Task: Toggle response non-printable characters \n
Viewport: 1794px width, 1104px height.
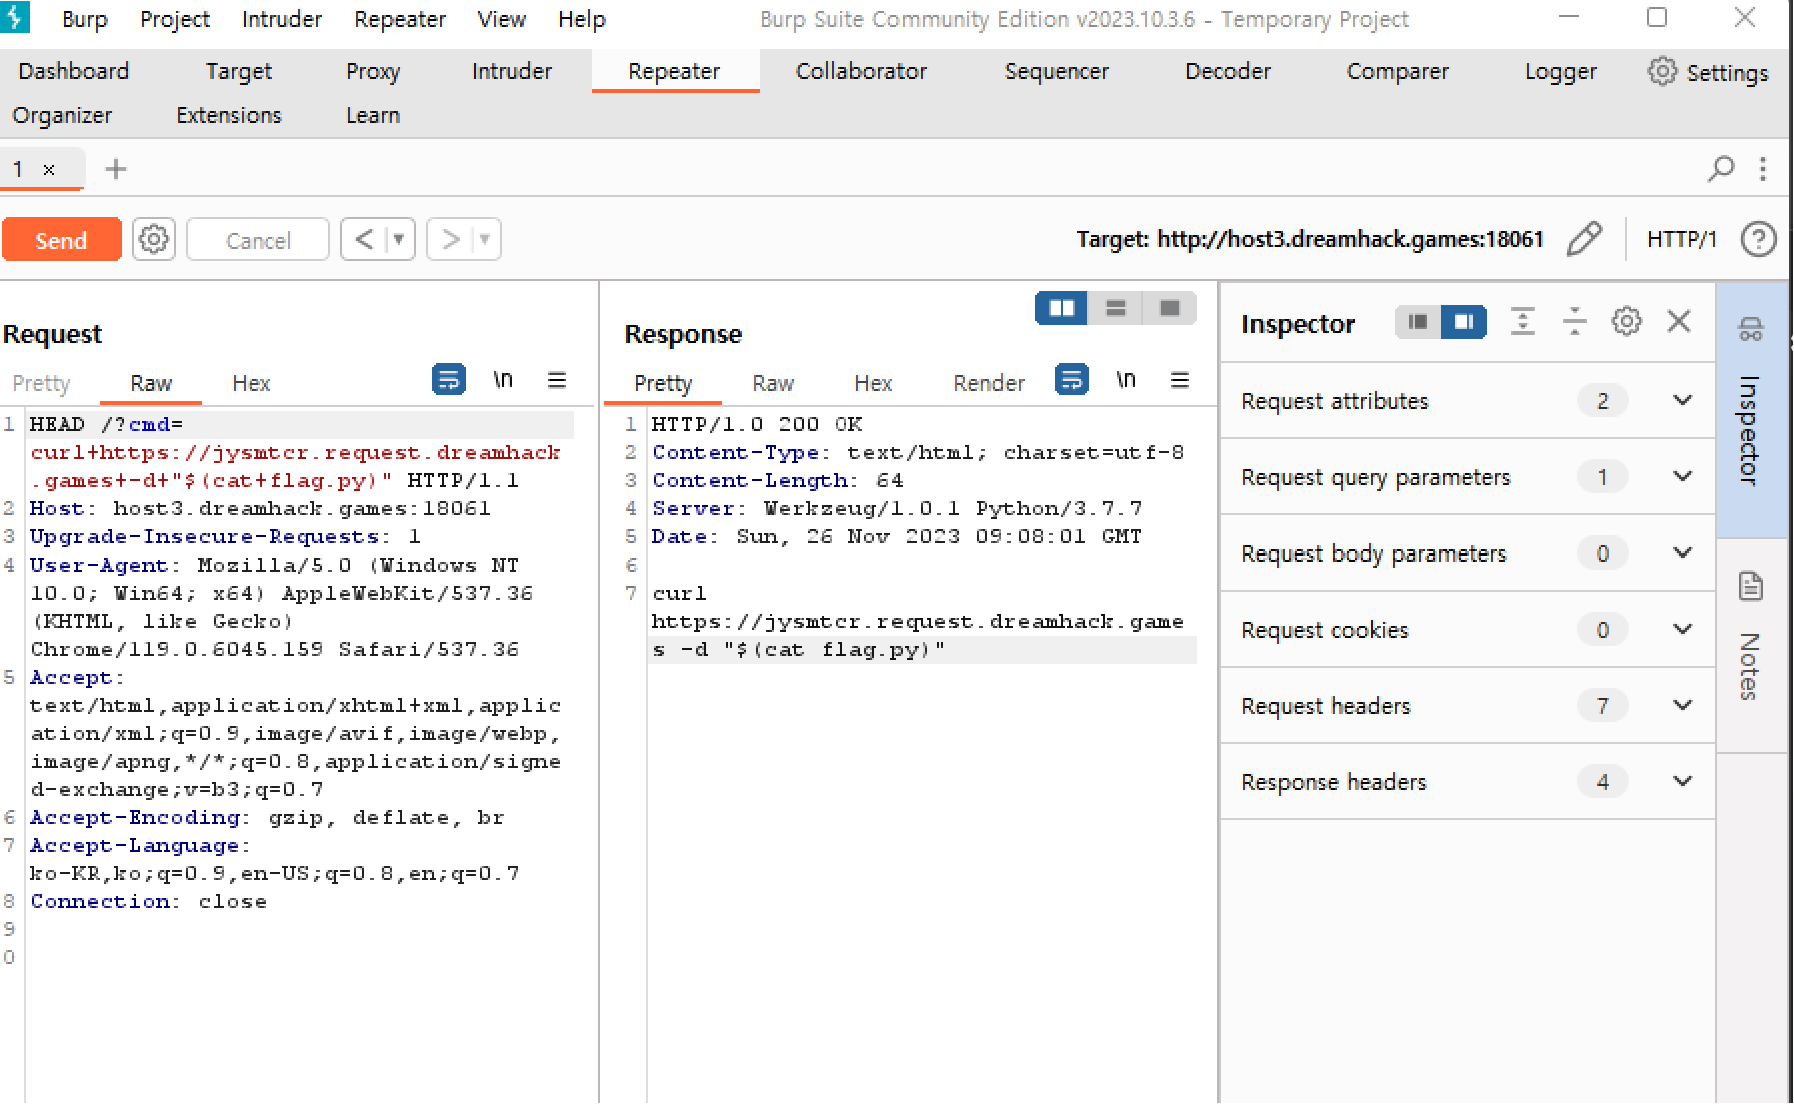Action: click(x=1126, y=379)
